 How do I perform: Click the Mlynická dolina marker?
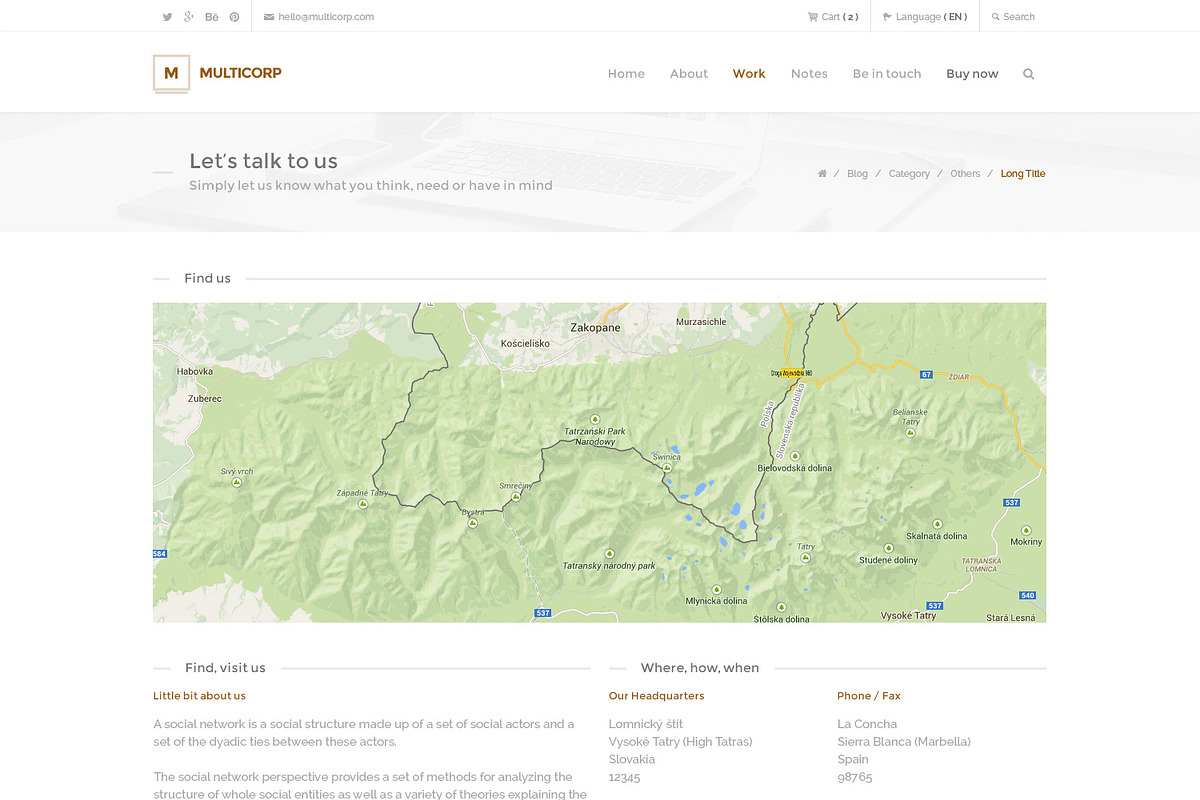tap(716, 589)
